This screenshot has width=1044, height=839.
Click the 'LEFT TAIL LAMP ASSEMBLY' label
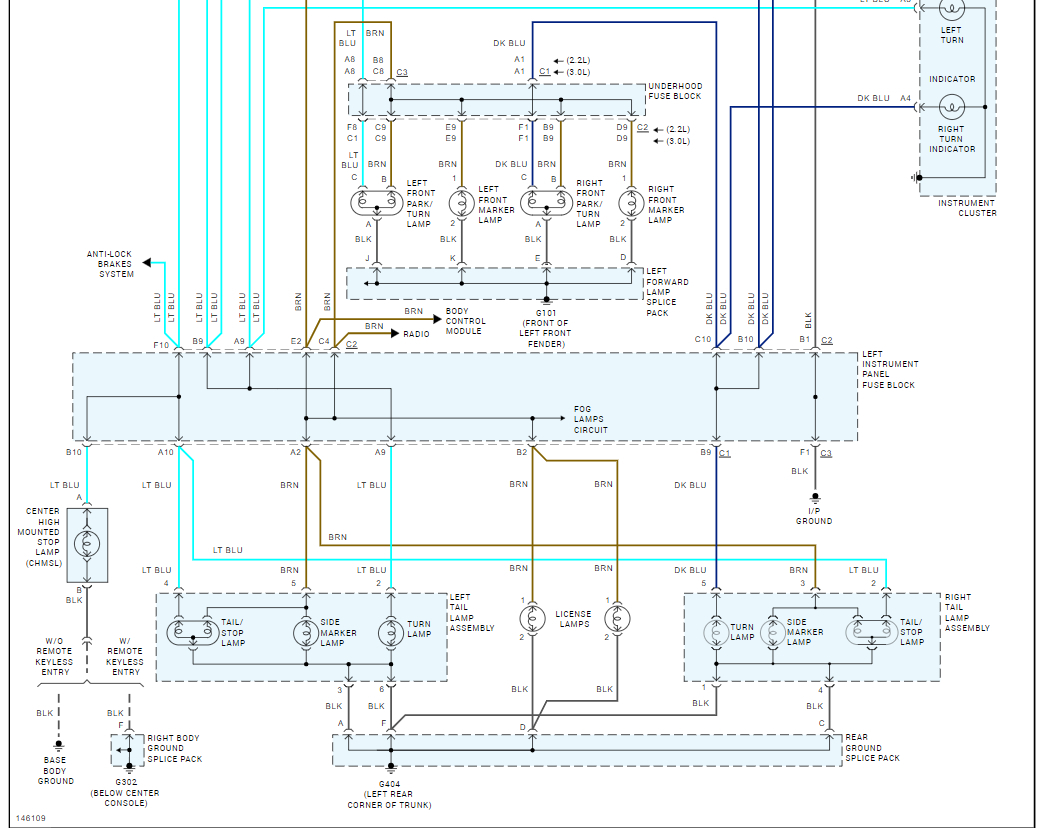point(471,613)
